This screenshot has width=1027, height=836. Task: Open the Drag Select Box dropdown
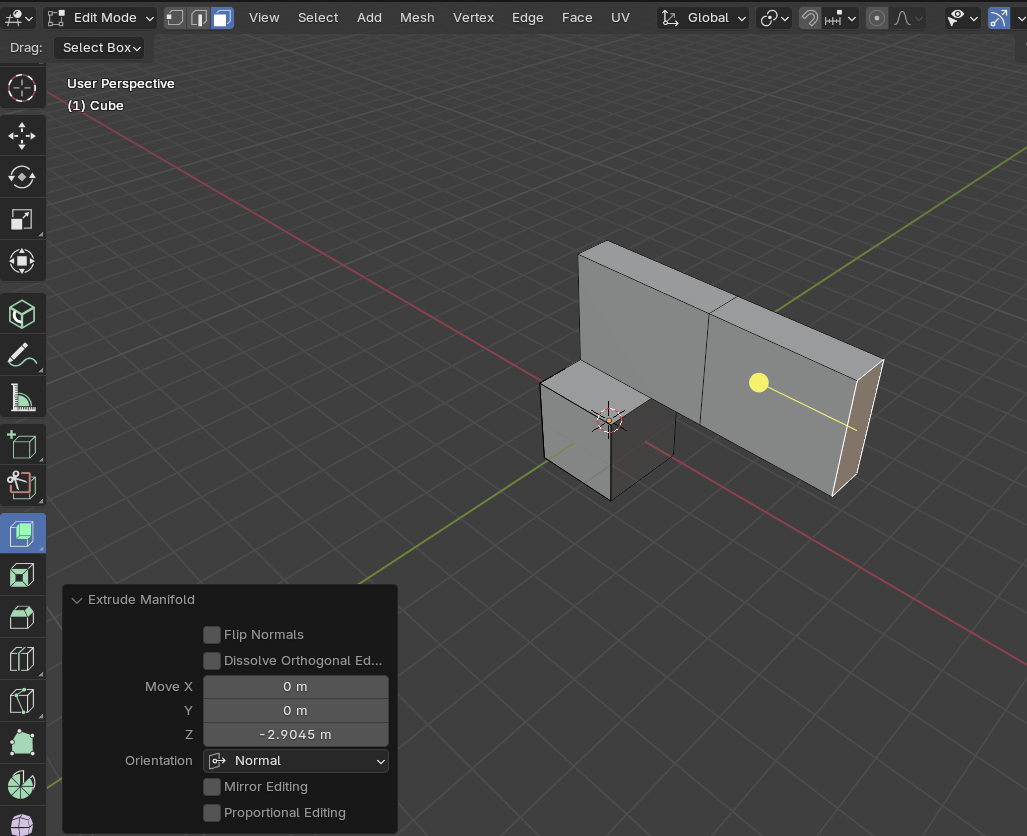click(x=99, y=48)
